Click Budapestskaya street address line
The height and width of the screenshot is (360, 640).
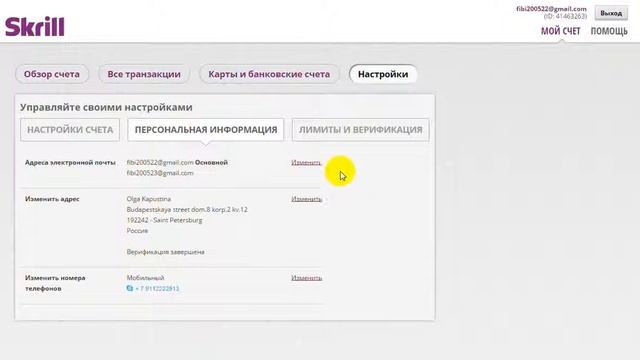coord(187,210)
